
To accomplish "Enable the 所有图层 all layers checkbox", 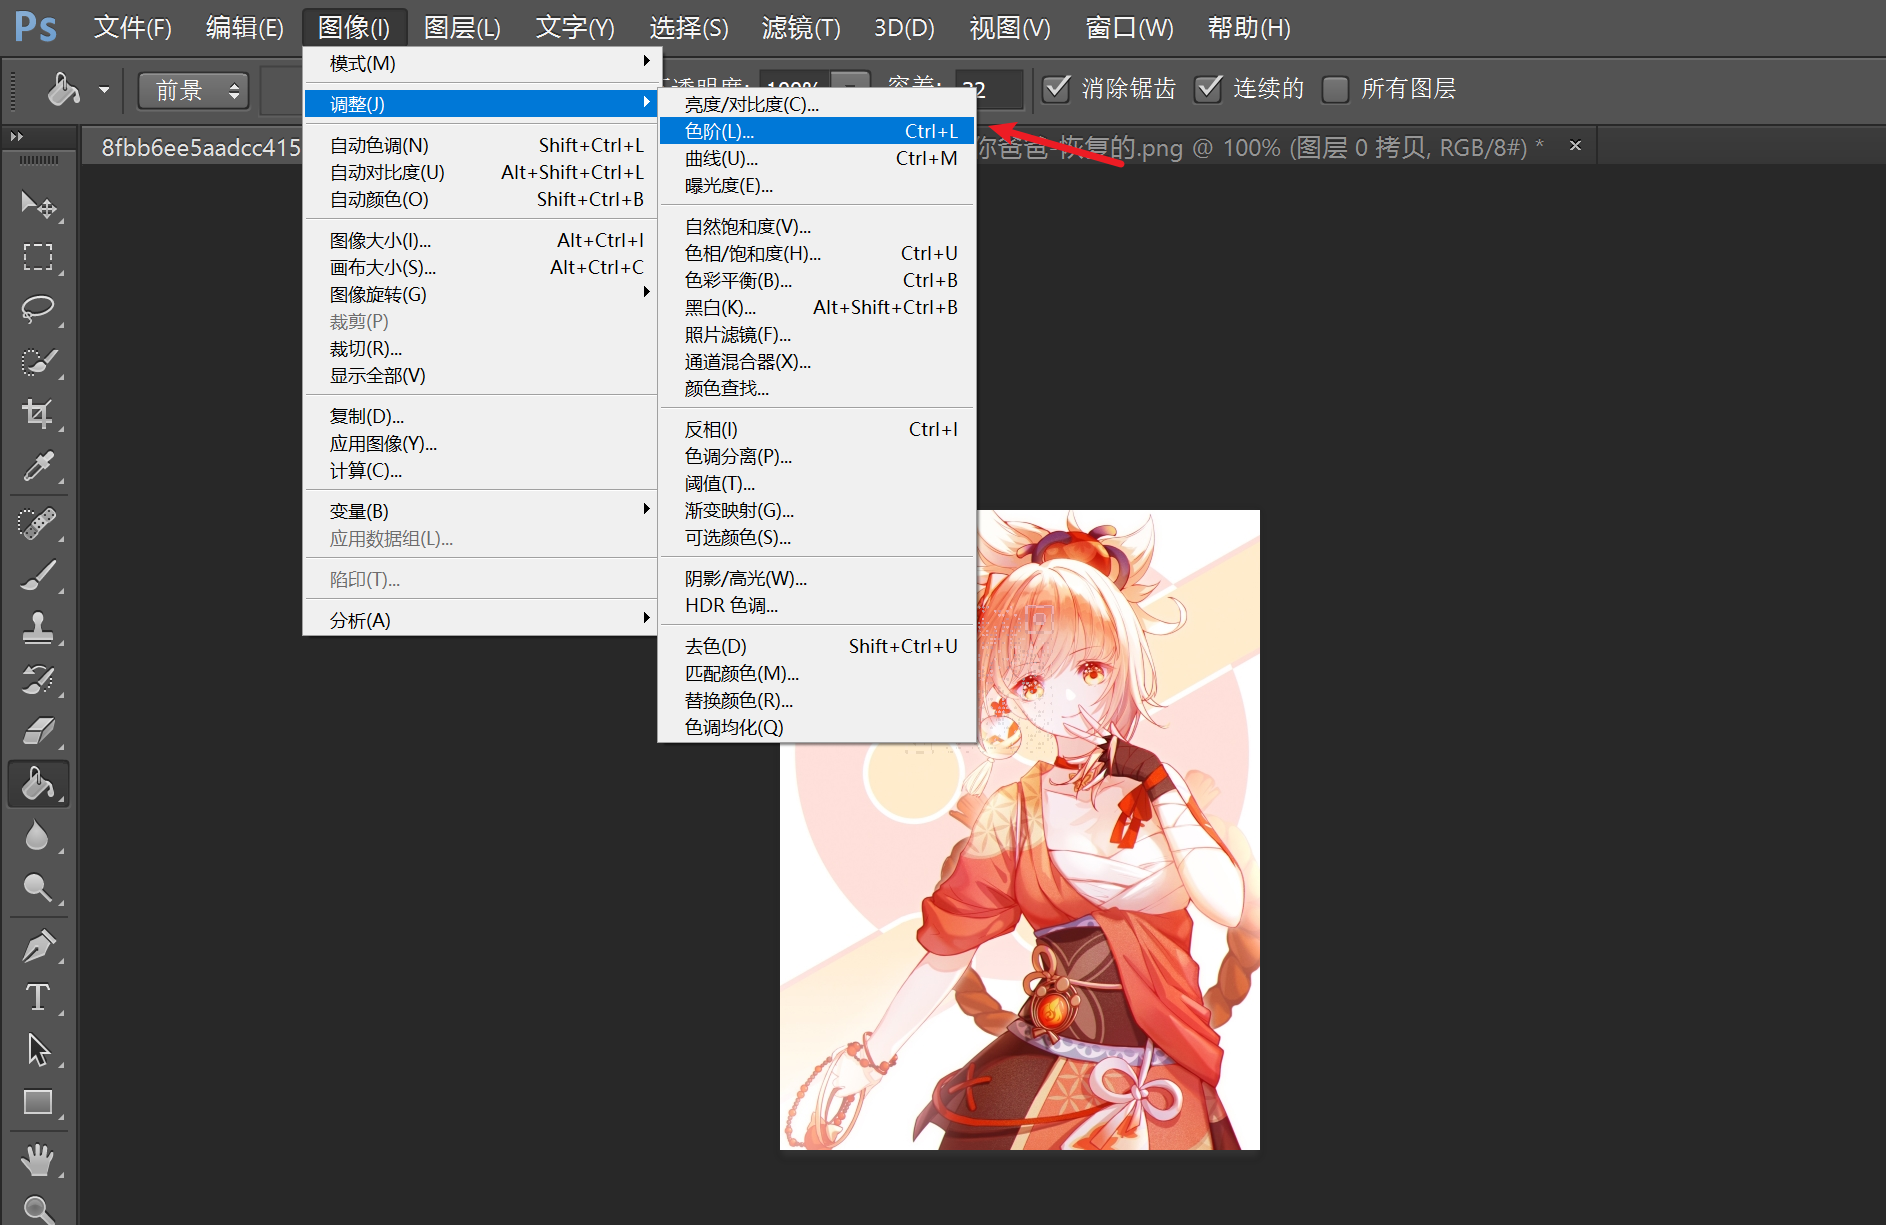I will [x=1335, y=89].
